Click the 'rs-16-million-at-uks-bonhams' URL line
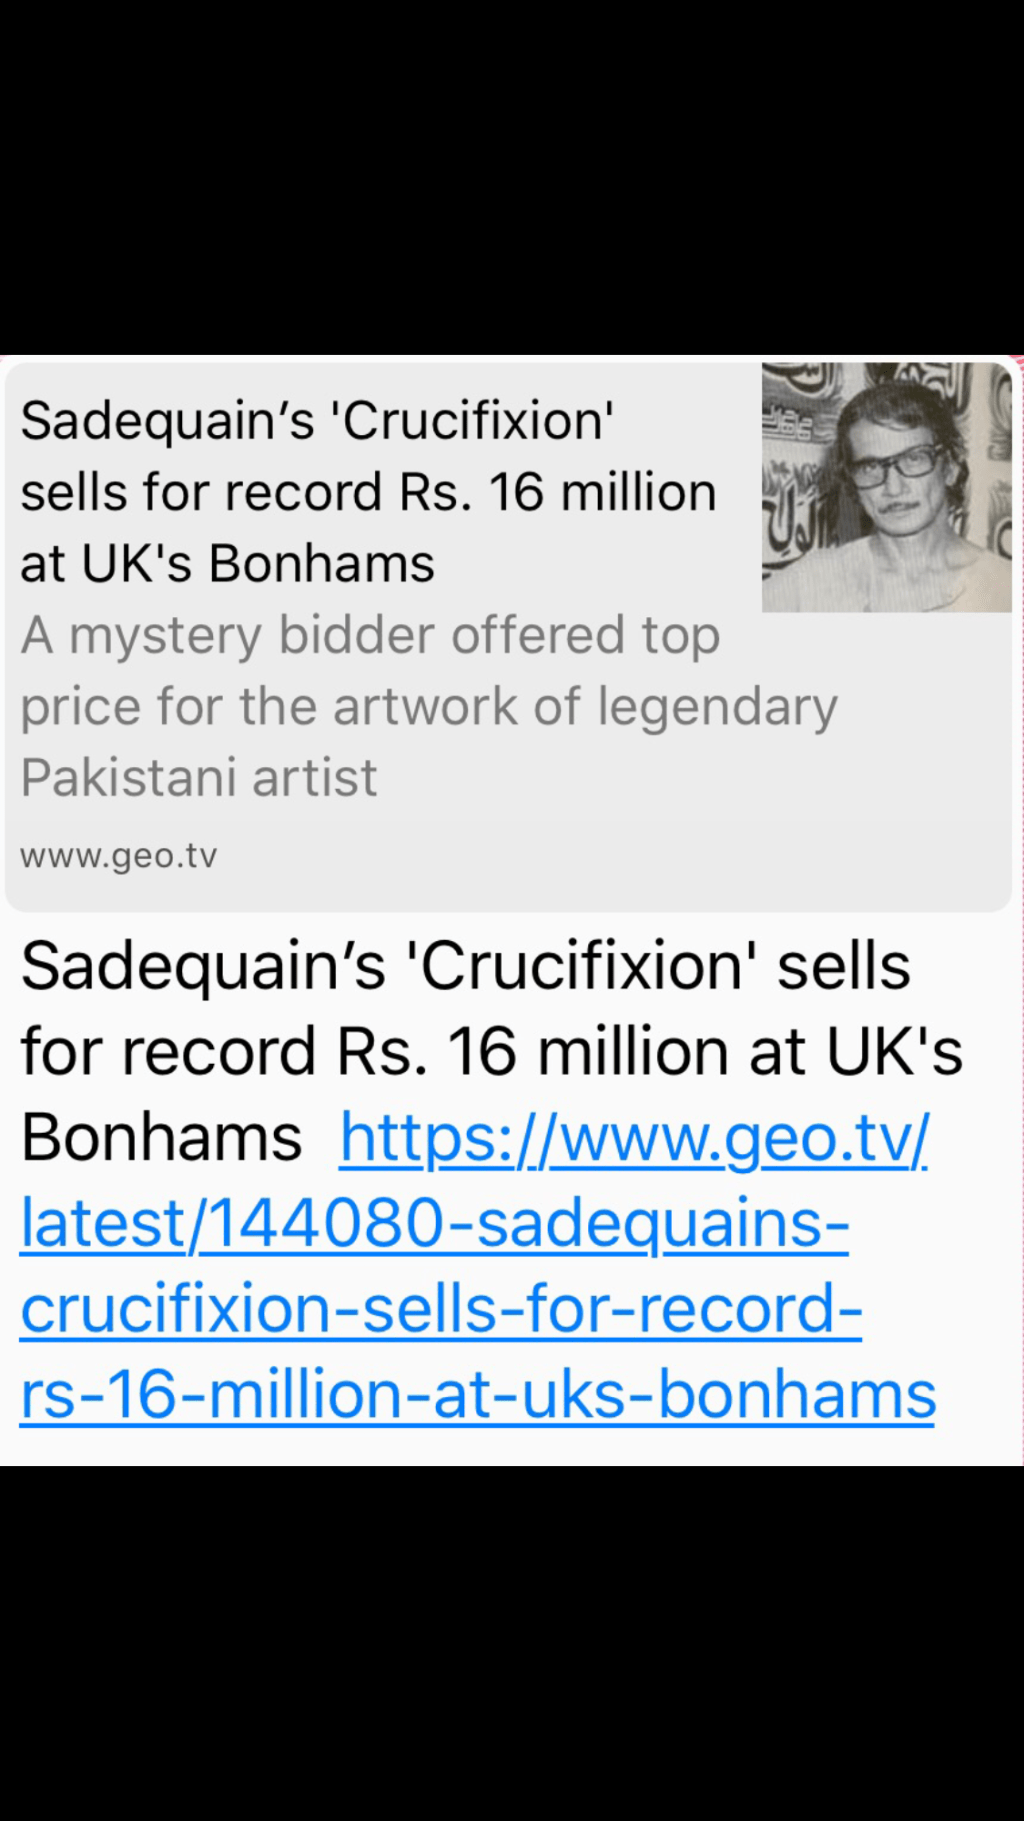This screenshot has height=1821, width=1024. click(x=477, y=1396)
